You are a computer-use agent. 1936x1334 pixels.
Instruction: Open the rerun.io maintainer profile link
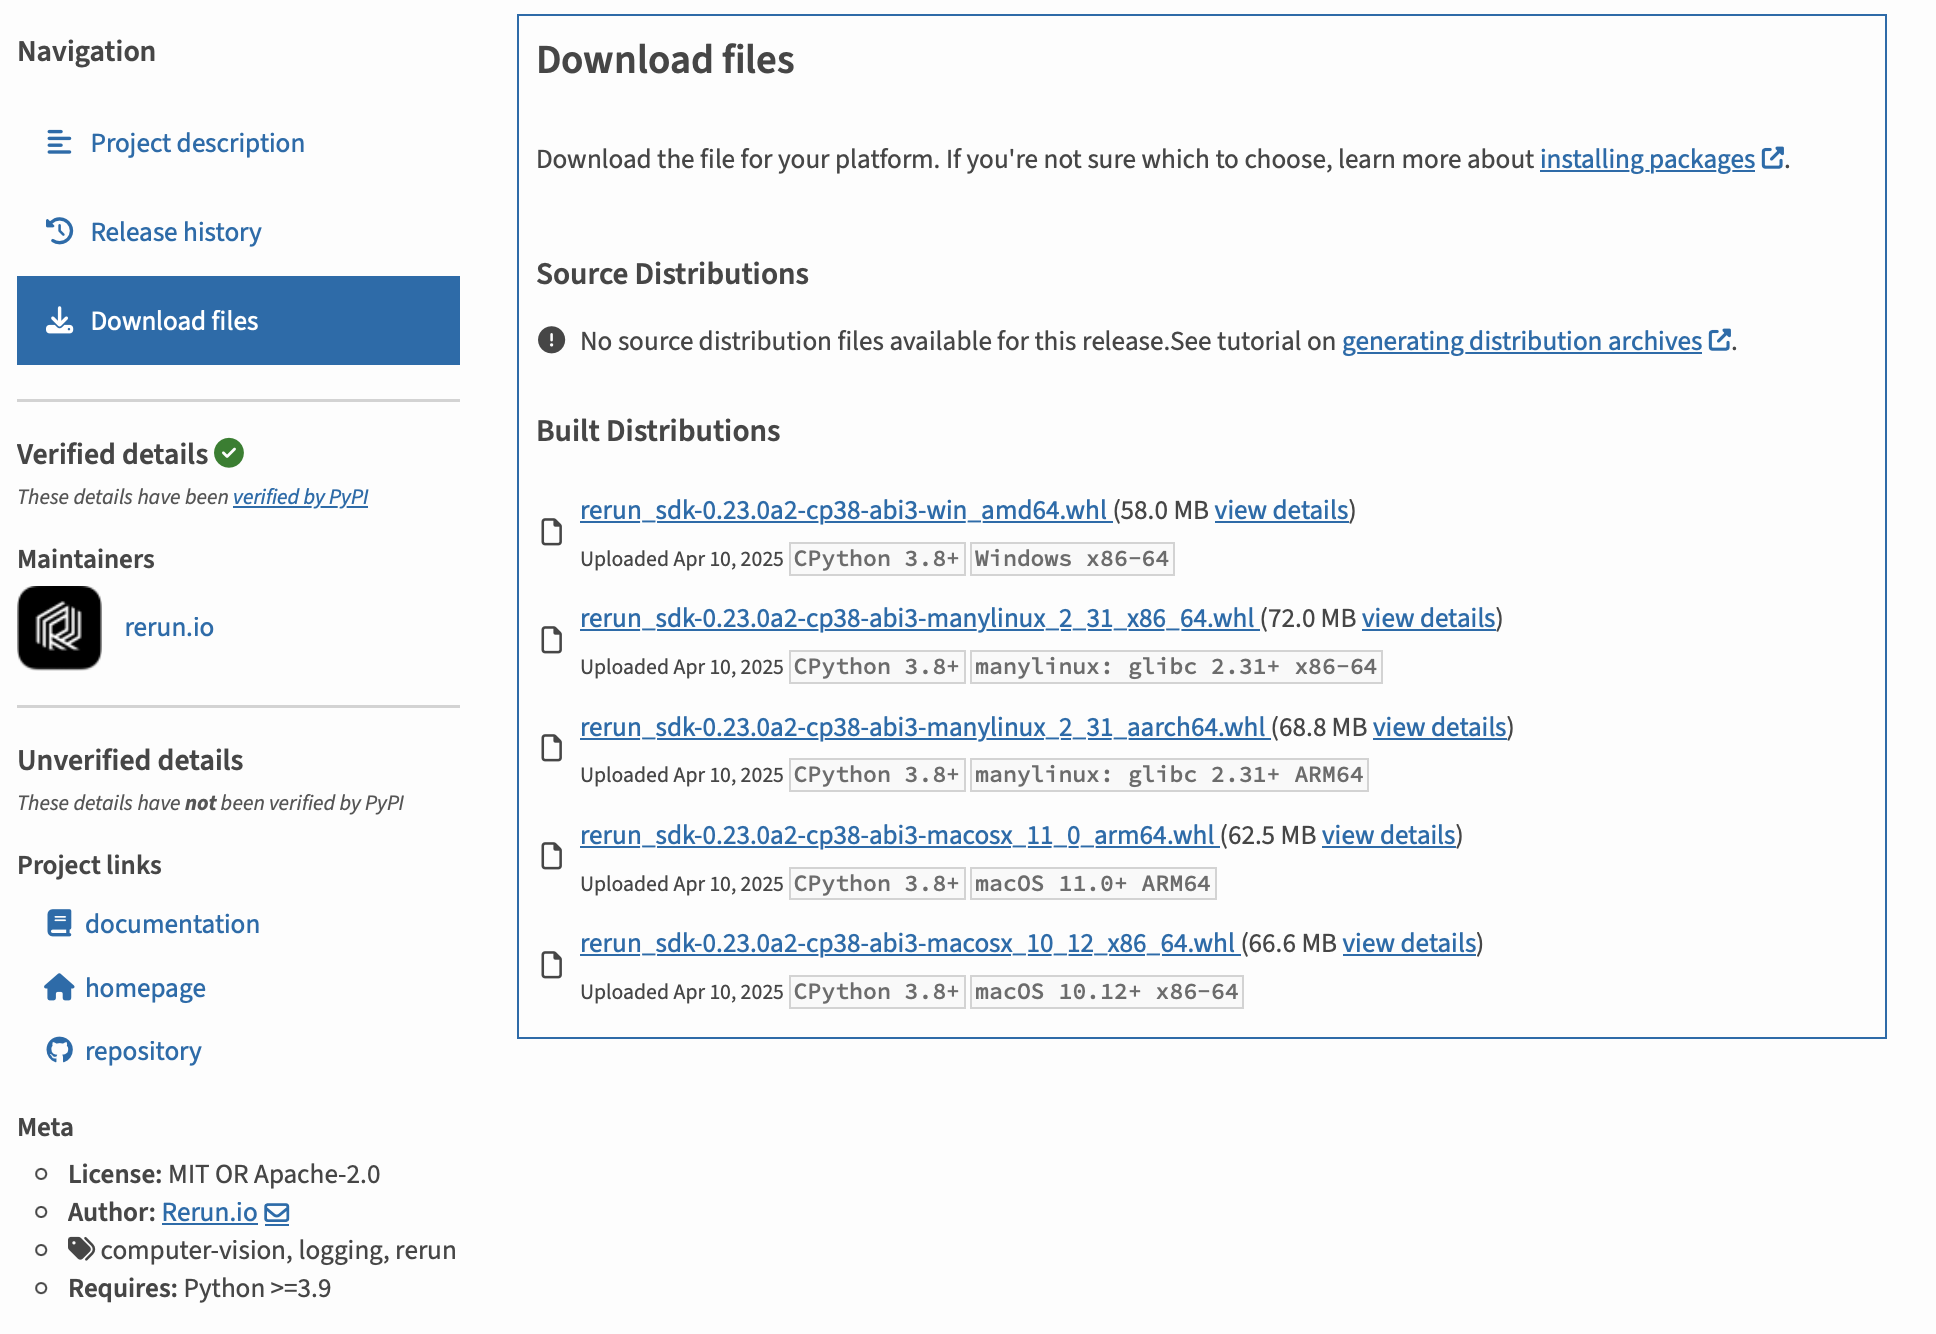point(169,627)
